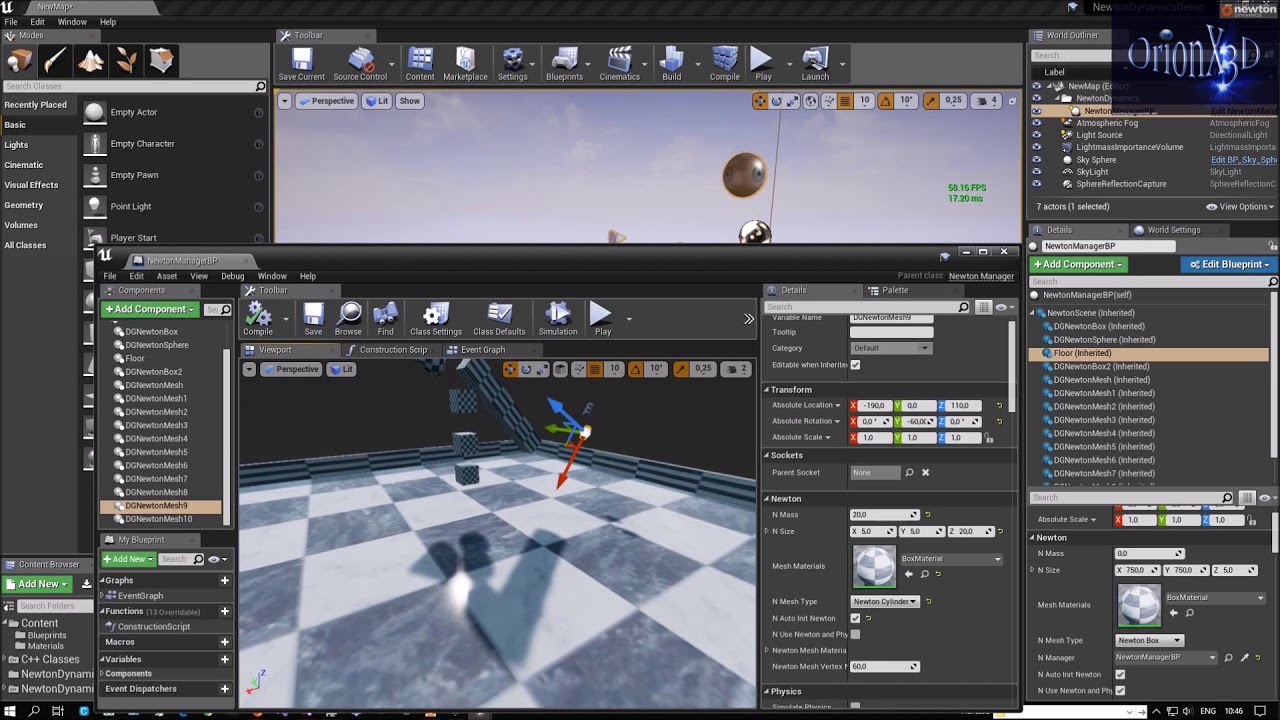This screenshot has width=1280, height=720.
Task: Switch to Palette tab
Action: pos(895,290)
